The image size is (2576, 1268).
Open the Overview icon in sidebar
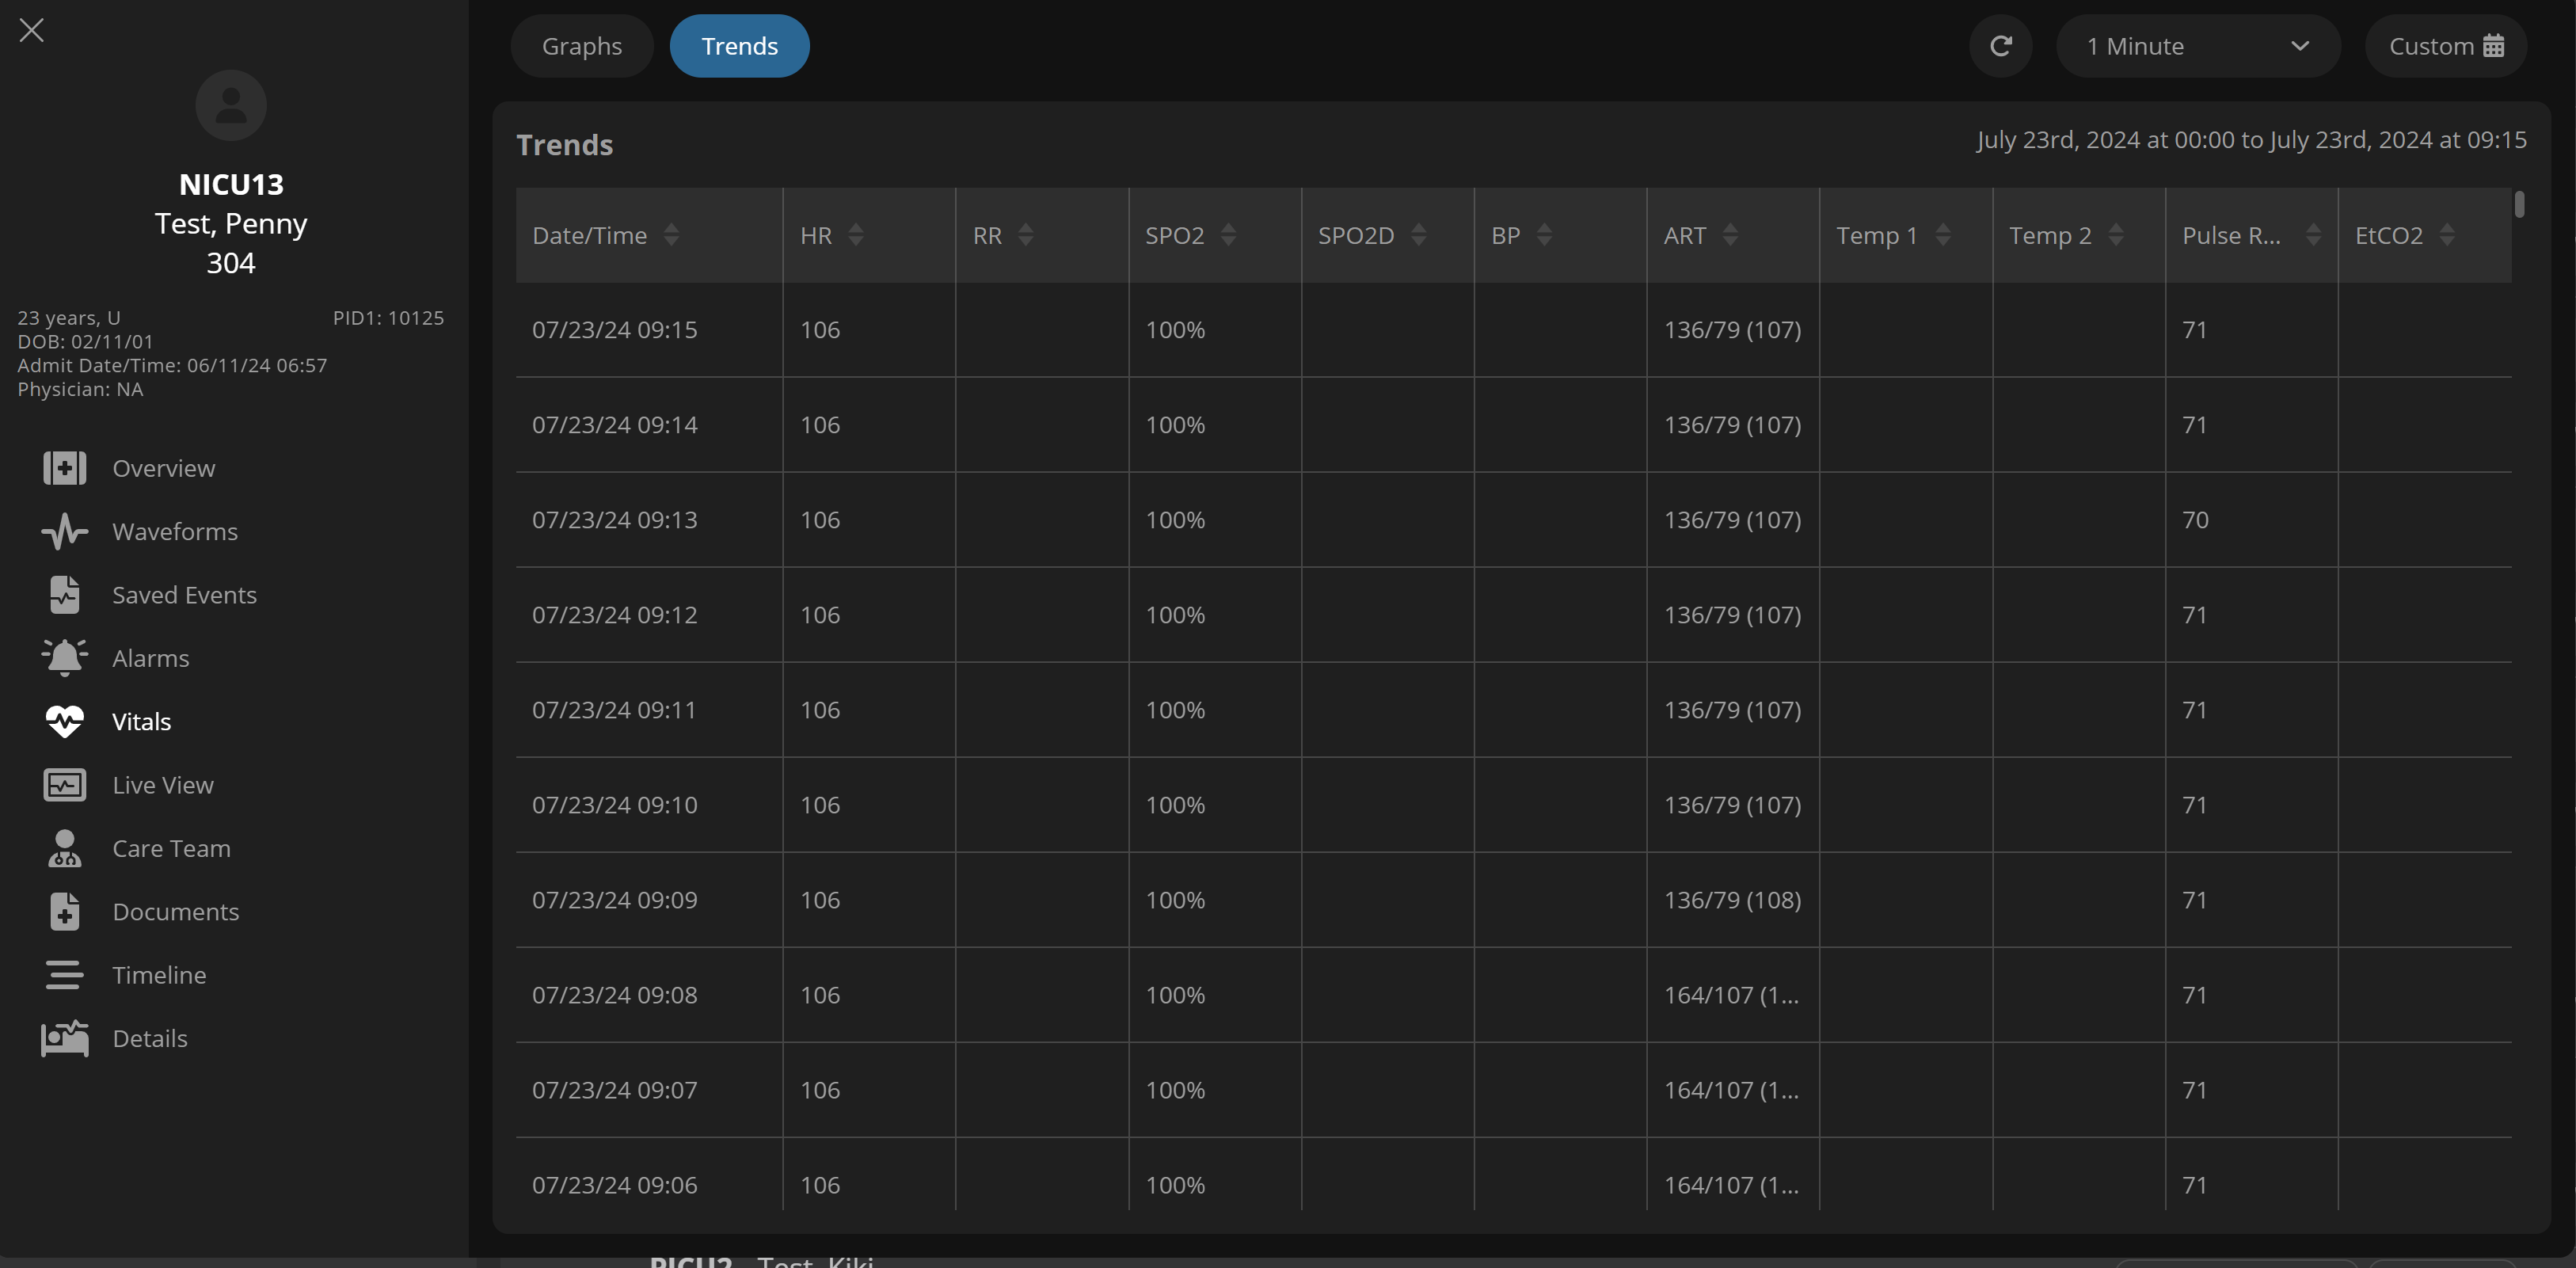pyautogui.click(x=65, y=468)
